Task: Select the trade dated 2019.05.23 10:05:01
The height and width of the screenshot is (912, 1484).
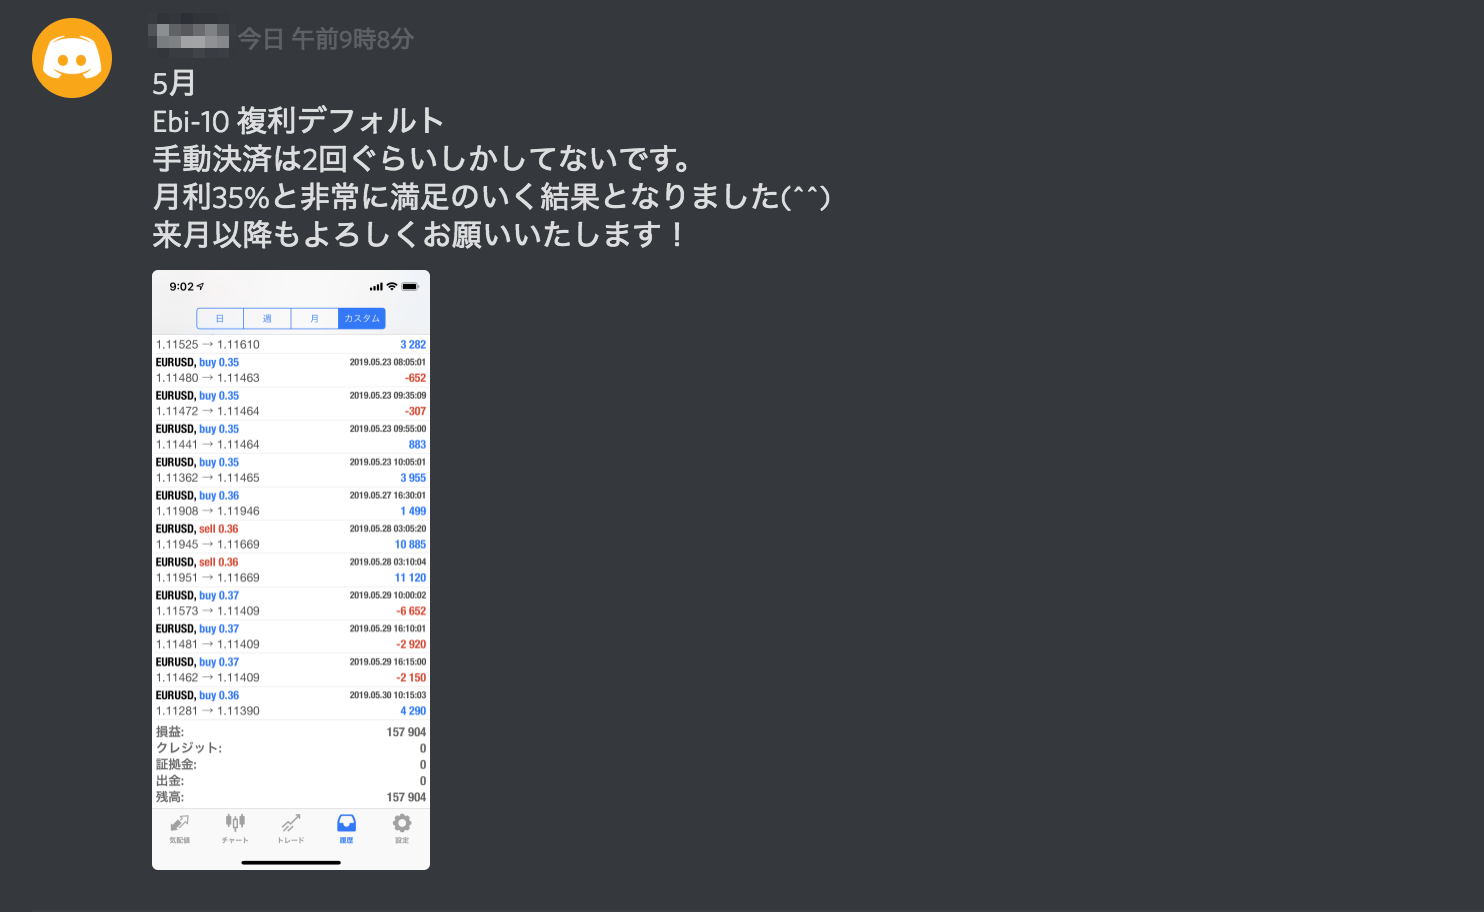Action: tap(291, 470)
